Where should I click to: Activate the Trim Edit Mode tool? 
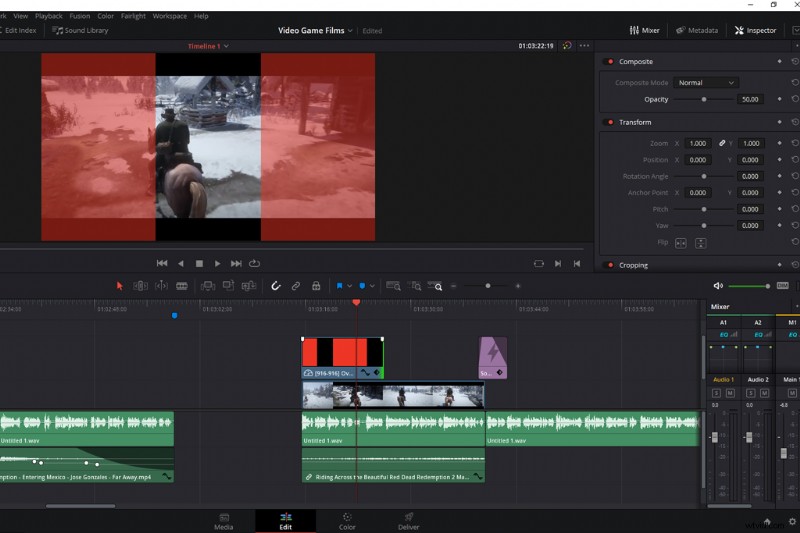[x=140, y=286]
